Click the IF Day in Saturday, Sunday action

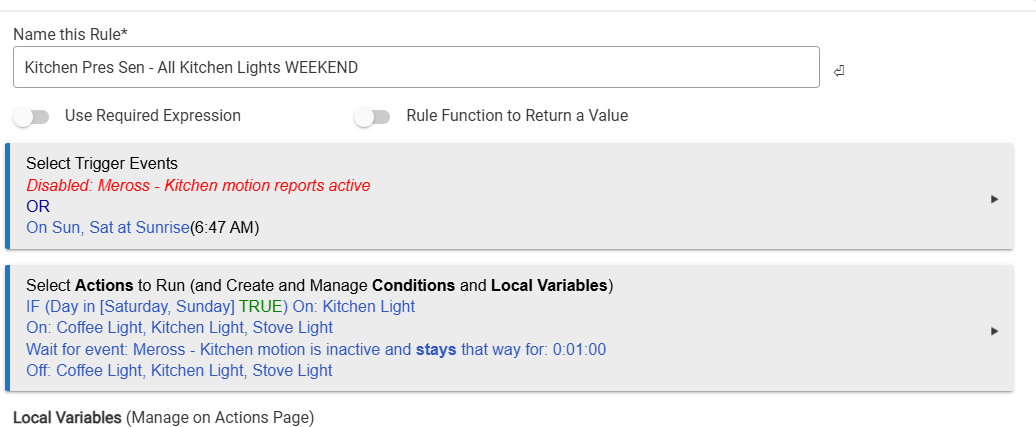pyautogui.click(x=130, y=306)
